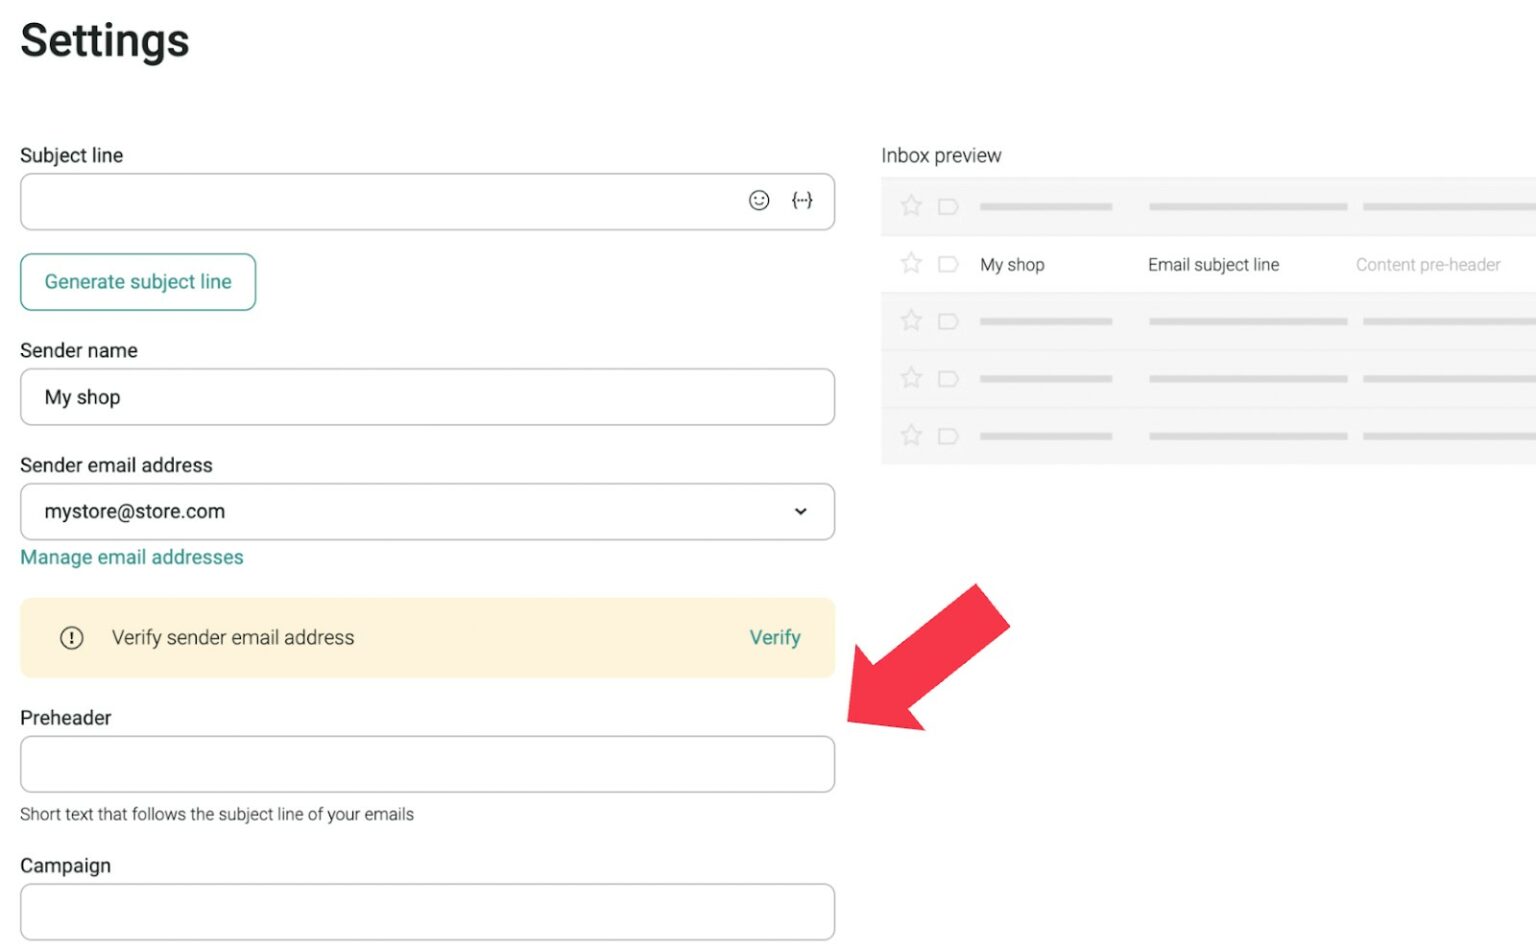
Task: Star the first inbox preview row
Action: point(910,206)
